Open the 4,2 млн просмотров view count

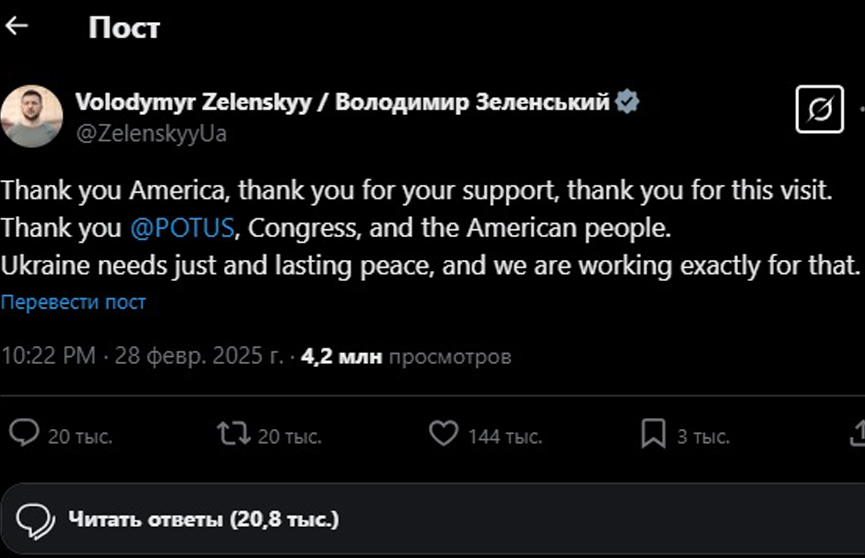(x=406, y=356)
